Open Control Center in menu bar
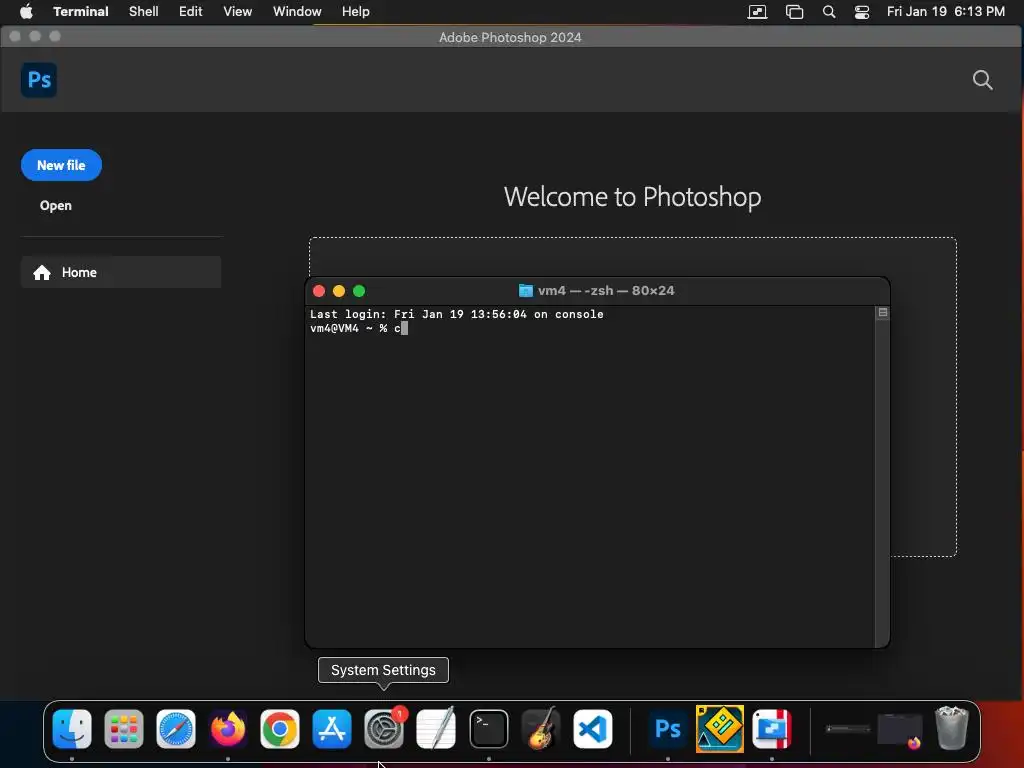The width and height of the screenshot is (1024, 768). pos(862,12)
